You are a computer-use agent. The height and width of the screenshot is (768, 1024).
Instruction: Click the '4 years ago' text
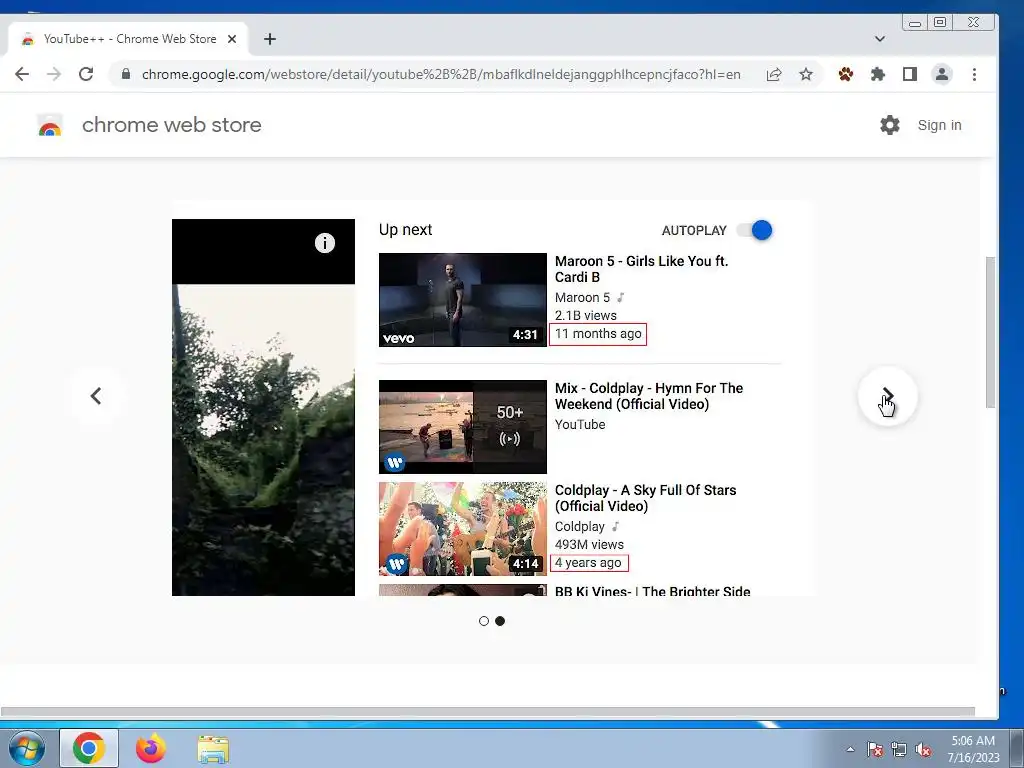pyautogui.click(x=588, y=563)
